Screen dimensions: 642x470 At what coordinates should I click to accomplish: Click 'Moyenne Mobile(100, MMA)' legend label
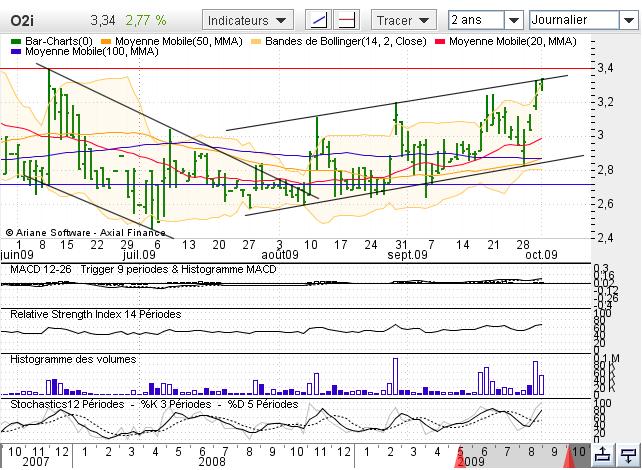tap(92, 52)
